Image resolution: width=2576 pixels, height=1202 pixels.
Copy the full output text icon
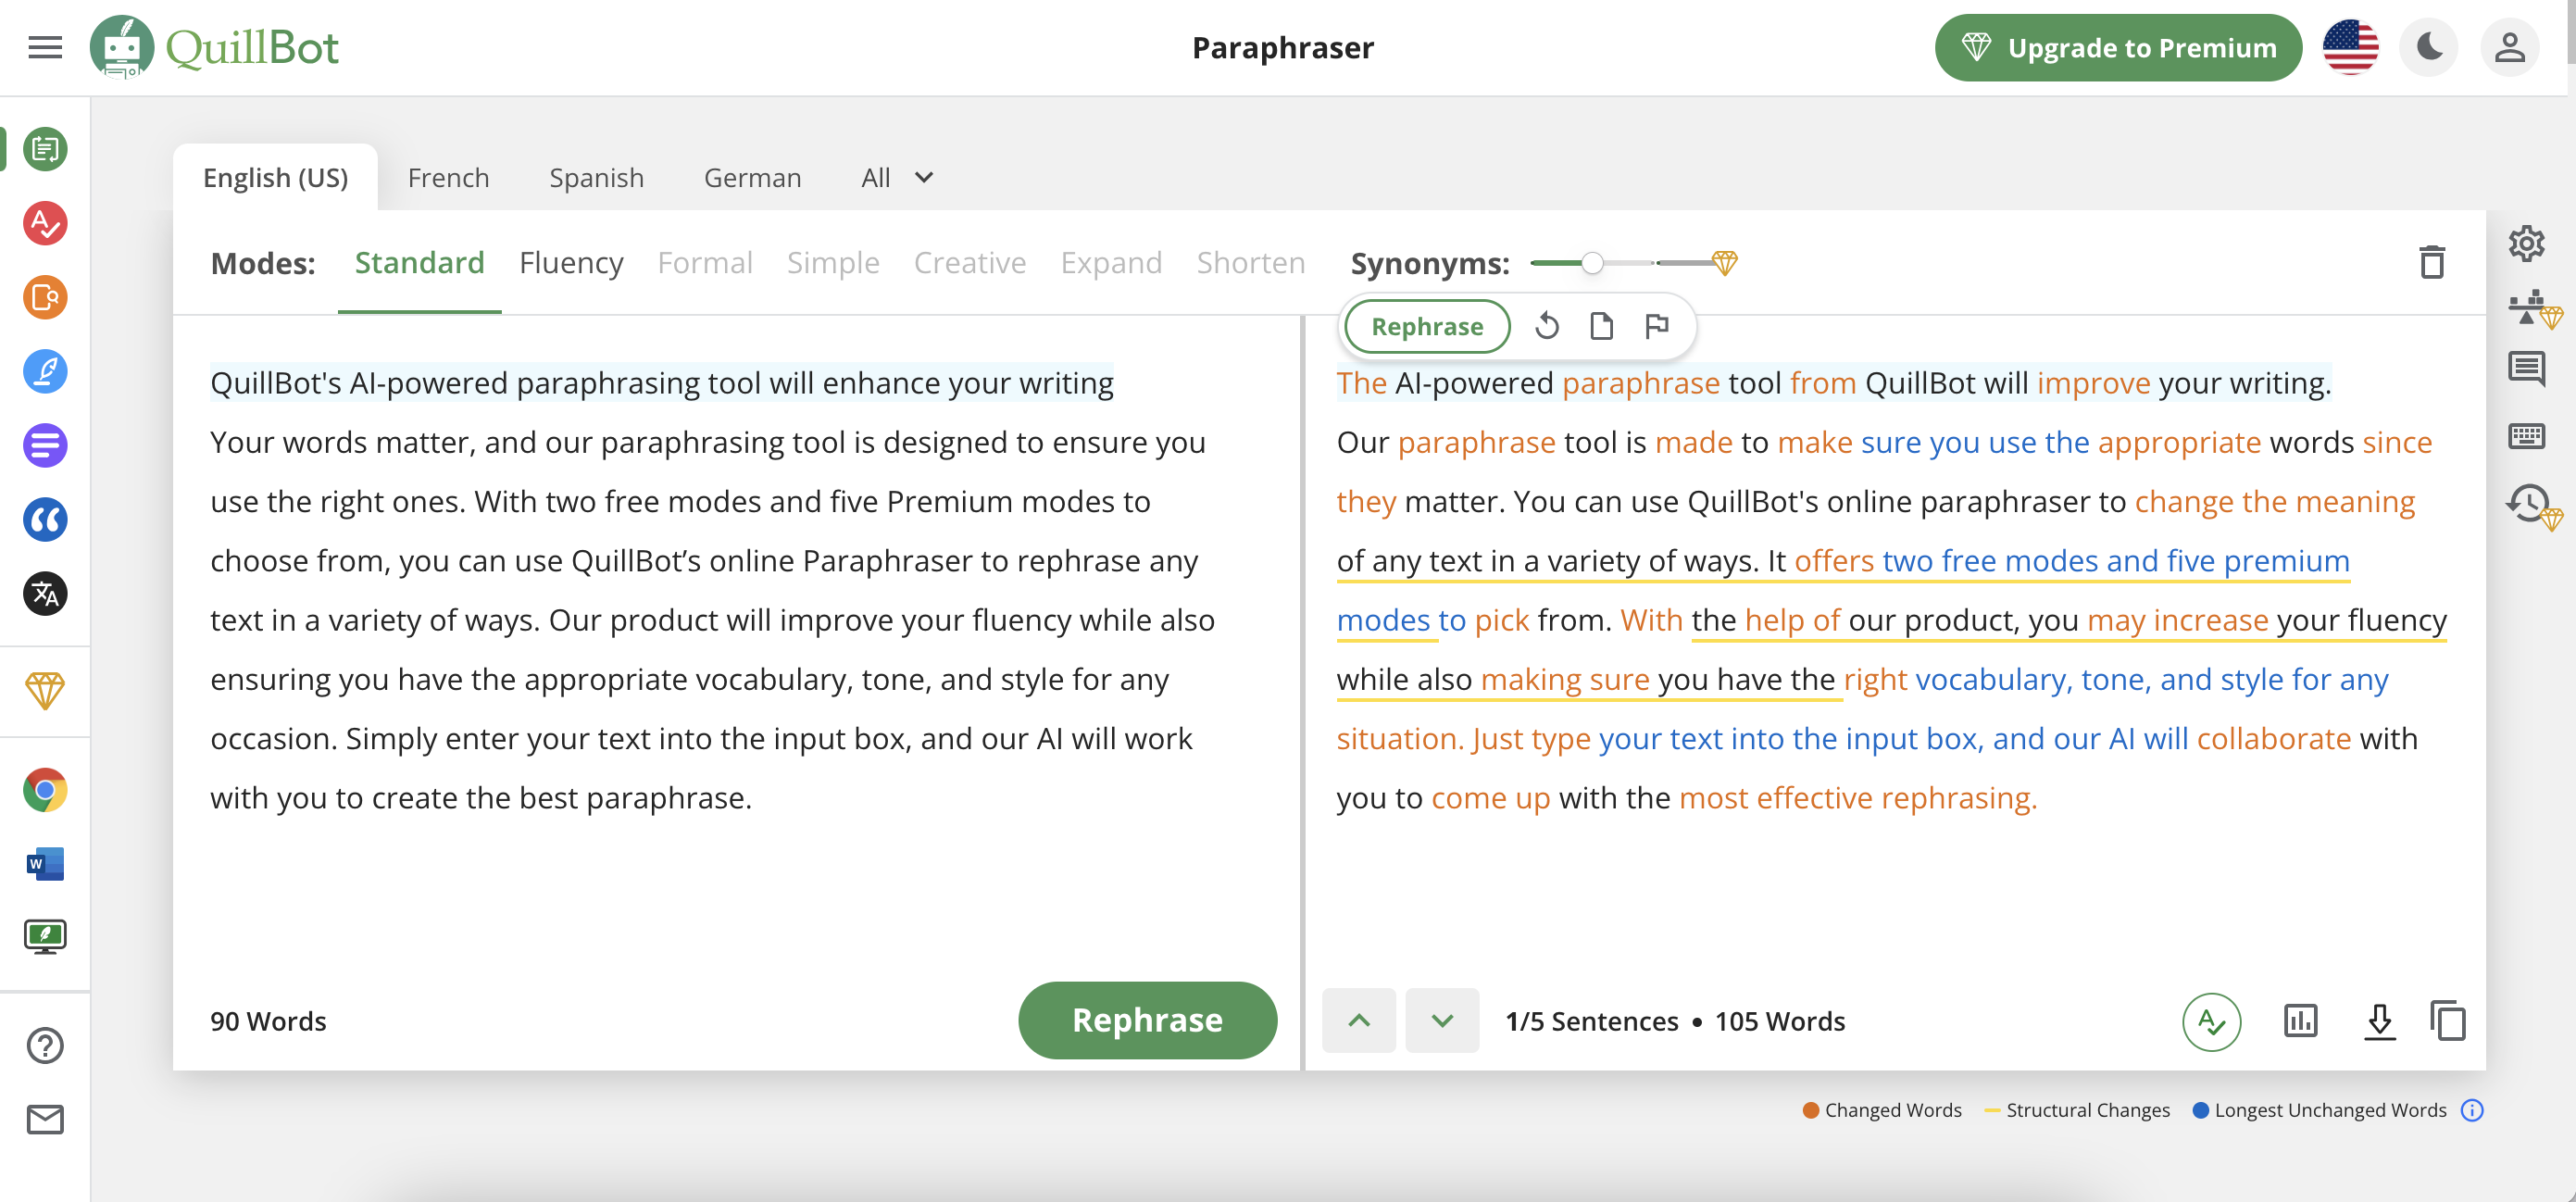[x=2447, y=1021]
